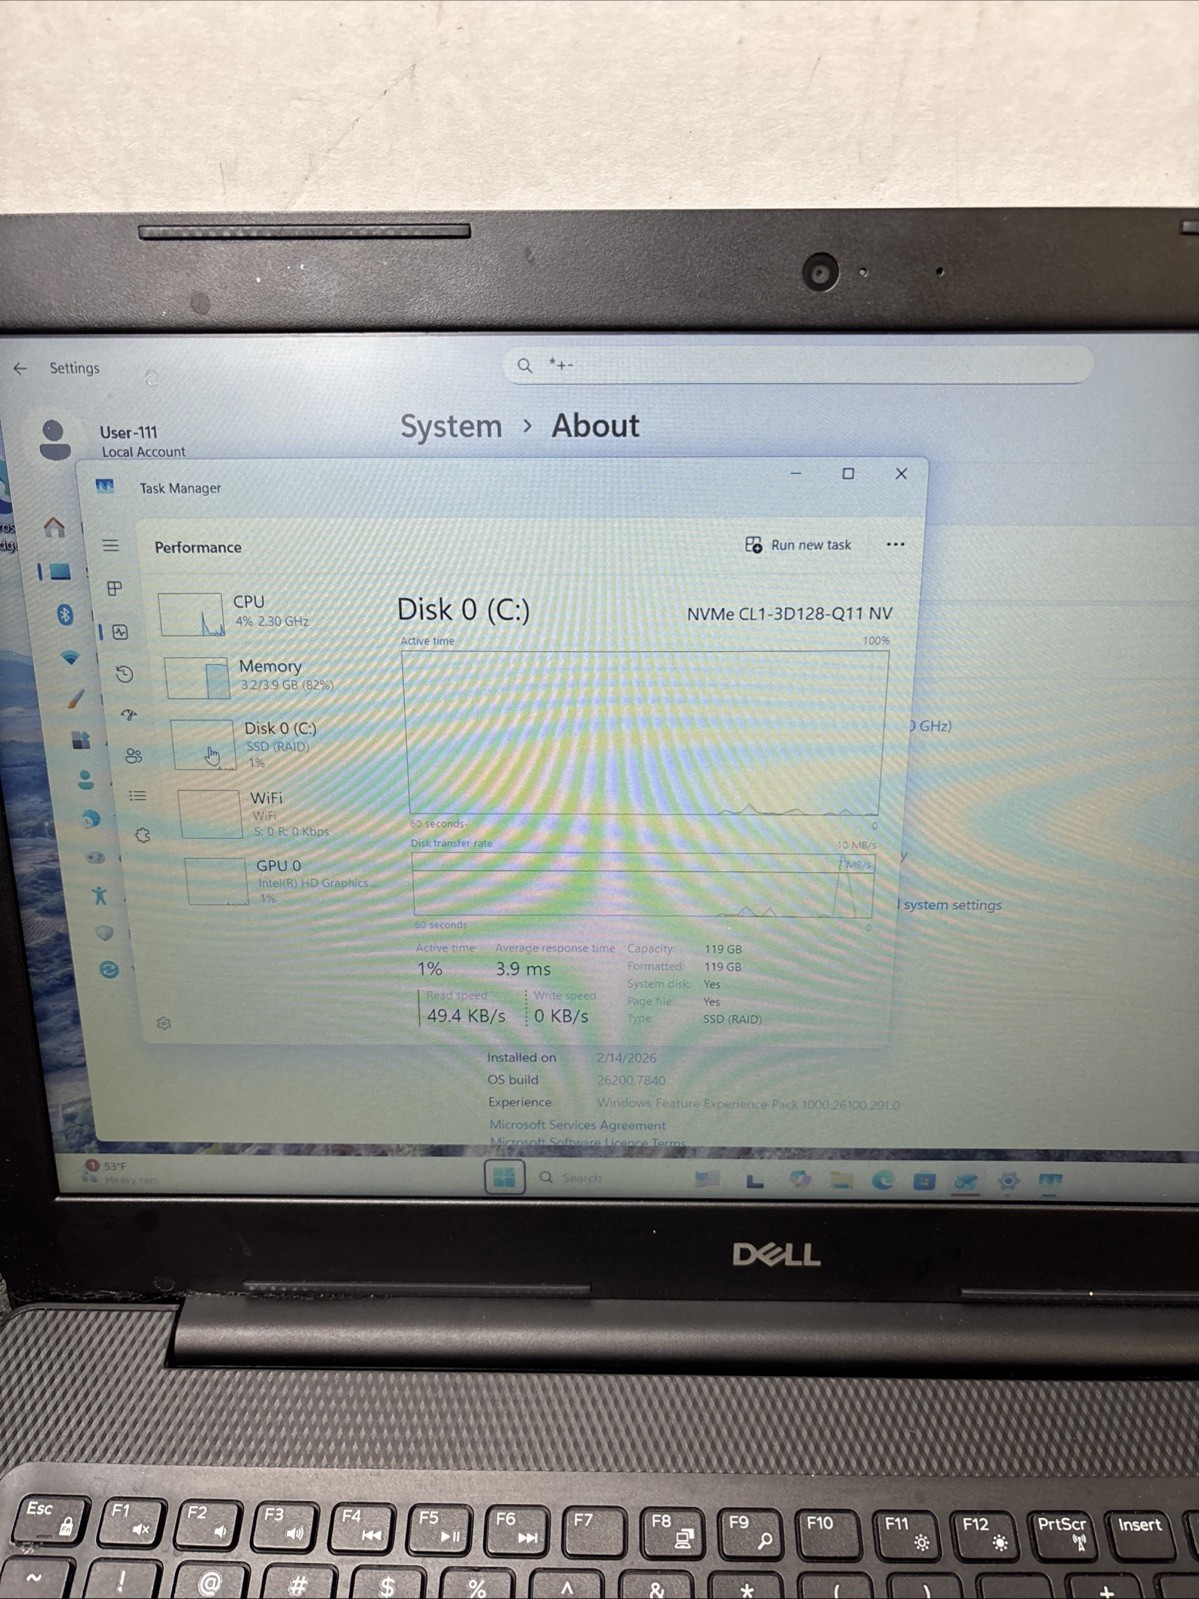This screenshot has height=1599, width=1199.
Task: Click the SSD (RAID) type value
Action: click(732, 1019)
